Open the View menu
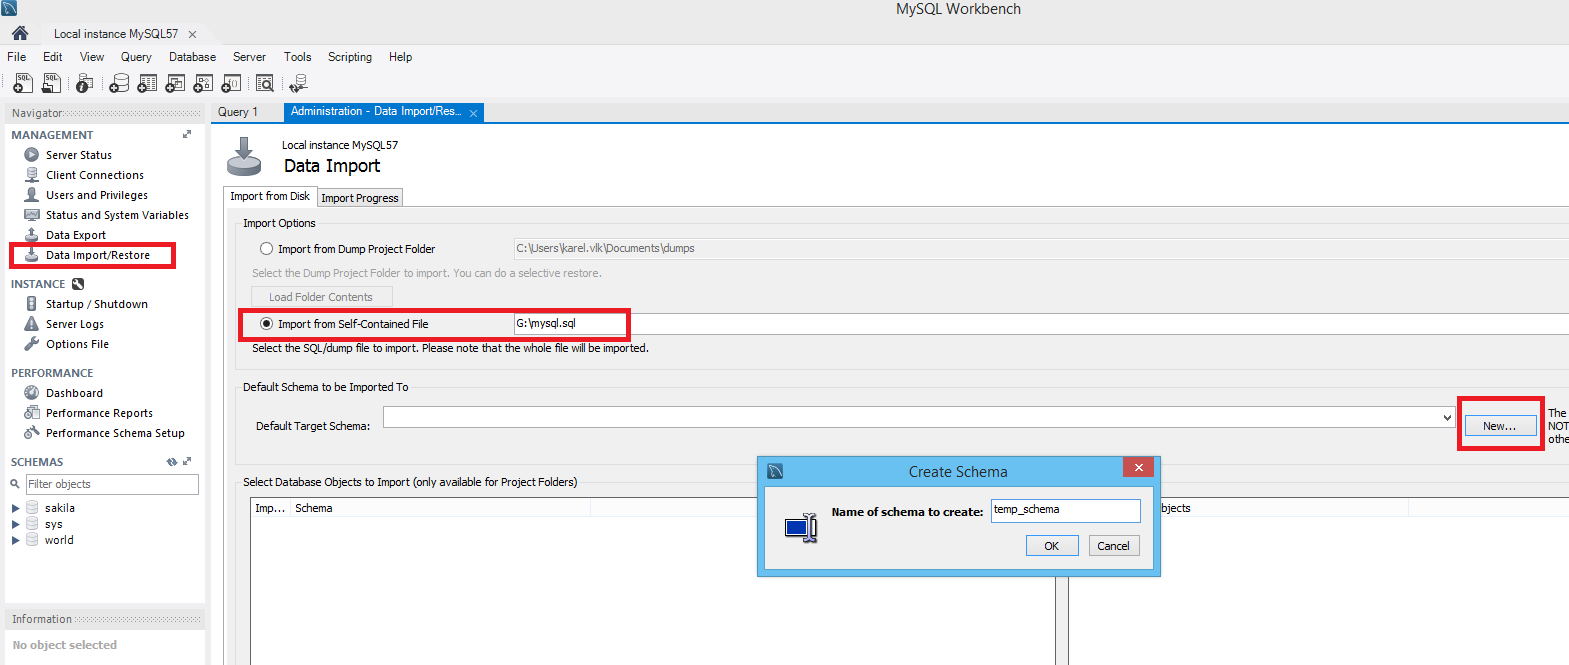Screen dimensions: 1569x665 coord(92,57)
